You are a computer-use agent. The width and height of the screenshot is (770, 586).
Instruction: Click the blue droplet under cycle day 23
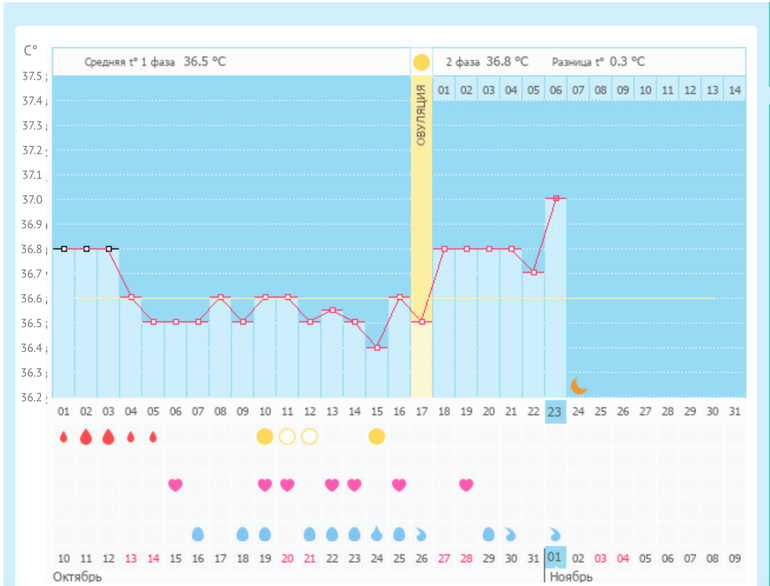pyautogui.click(x=555, y=534)
